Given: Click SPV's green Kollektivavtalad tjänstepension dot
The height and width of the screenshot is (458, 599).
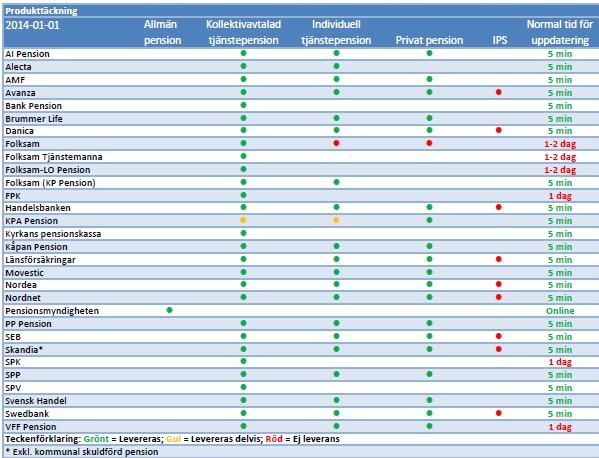Looking at the screenshot, I should pyautogui.click(x=243, y=387).
